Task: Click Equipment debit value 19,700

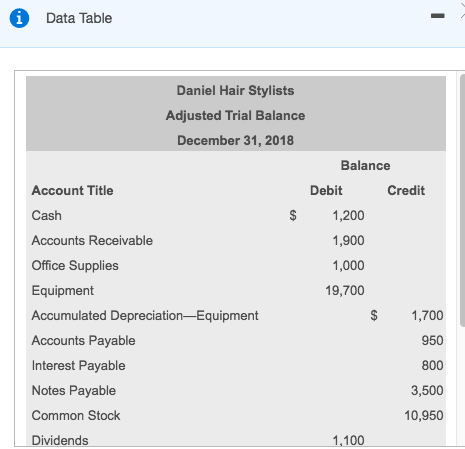Action: pos(345,291)
